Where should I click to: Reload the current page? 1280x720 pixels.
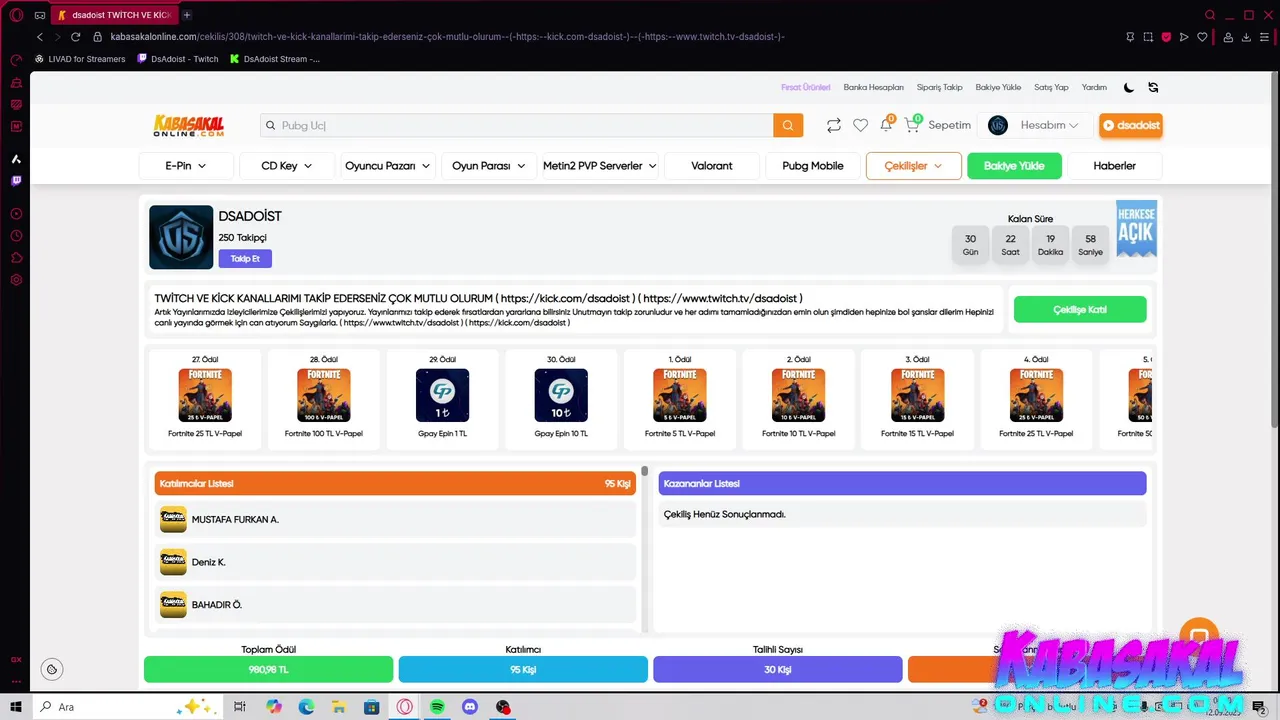pos(75,37)
